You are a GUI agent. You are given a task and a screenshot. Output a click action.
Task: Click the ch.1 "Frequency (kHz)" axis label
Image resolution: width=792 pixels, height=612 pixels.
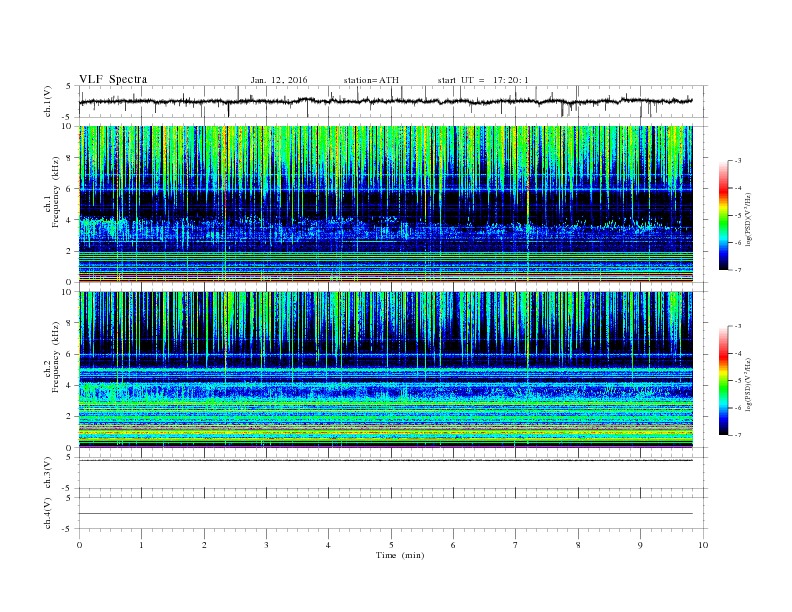pyautogui.click(x=55, y=192)
